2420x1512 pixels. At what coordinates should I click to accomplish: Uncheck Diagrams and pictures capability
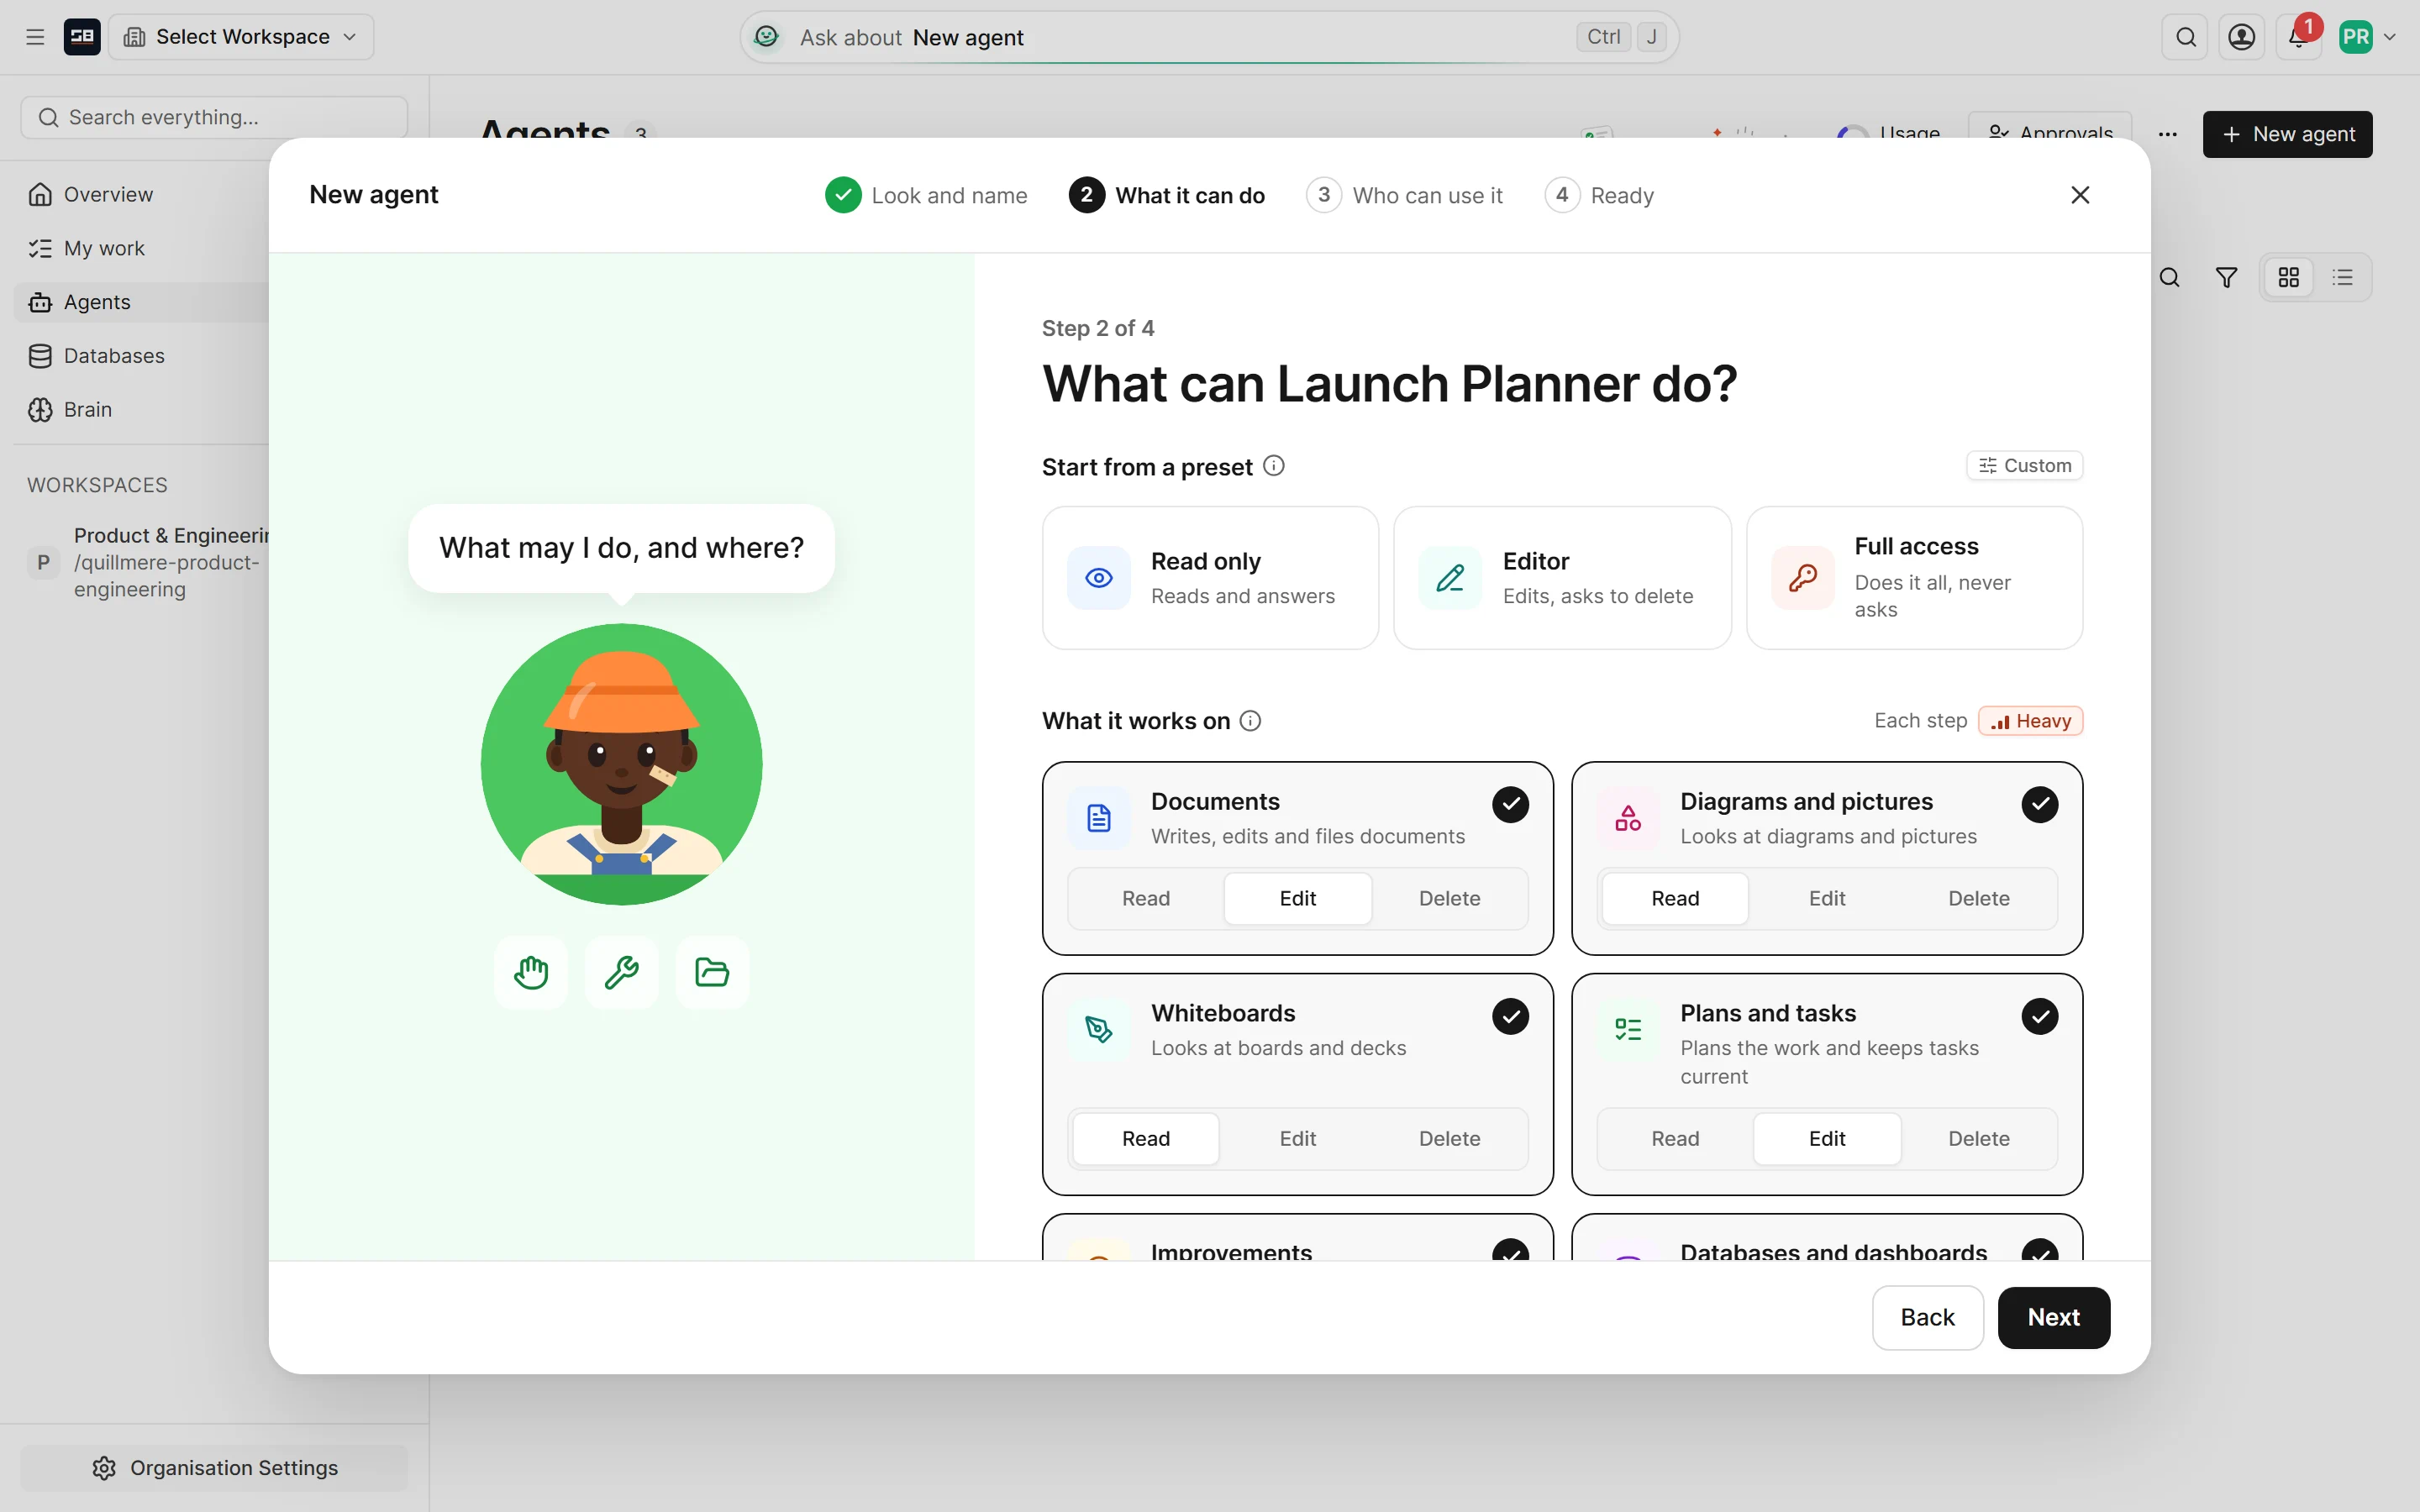2040,804
